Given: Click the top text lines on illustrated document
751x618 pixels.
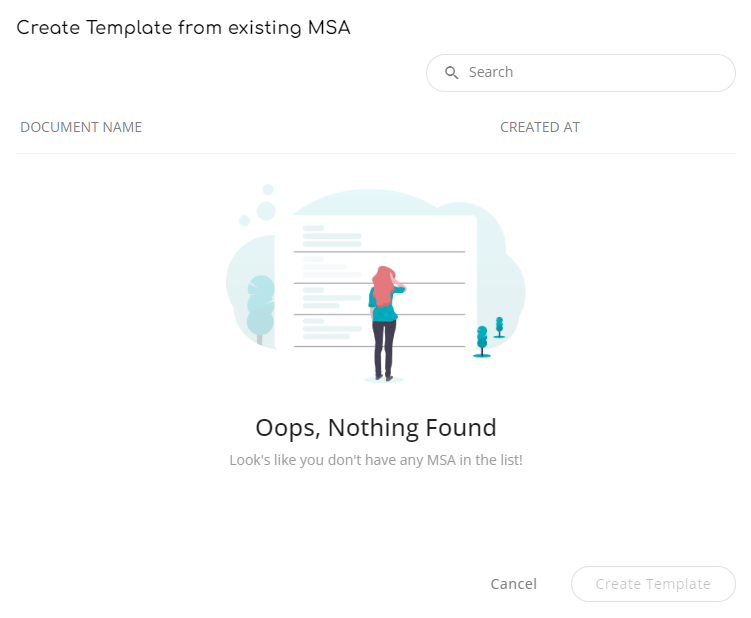Looking at the screenshot, I should point(332,236).
